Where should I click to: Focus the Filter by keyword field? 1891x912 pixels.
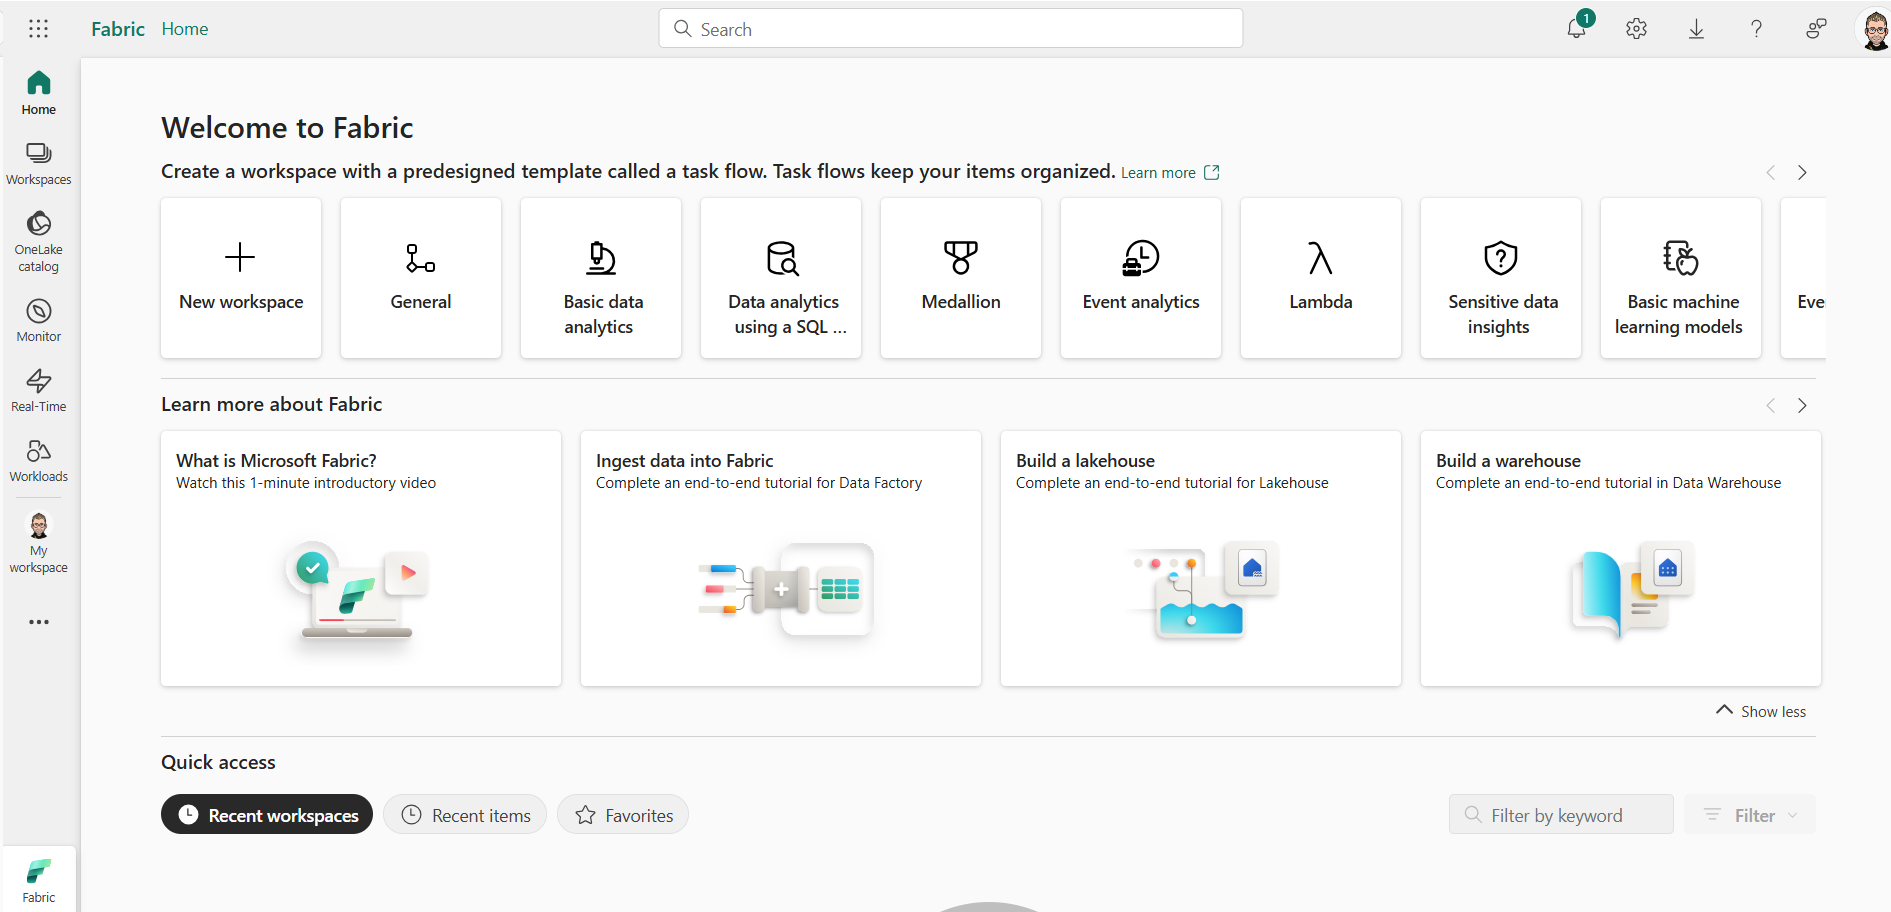(1561, 815)
